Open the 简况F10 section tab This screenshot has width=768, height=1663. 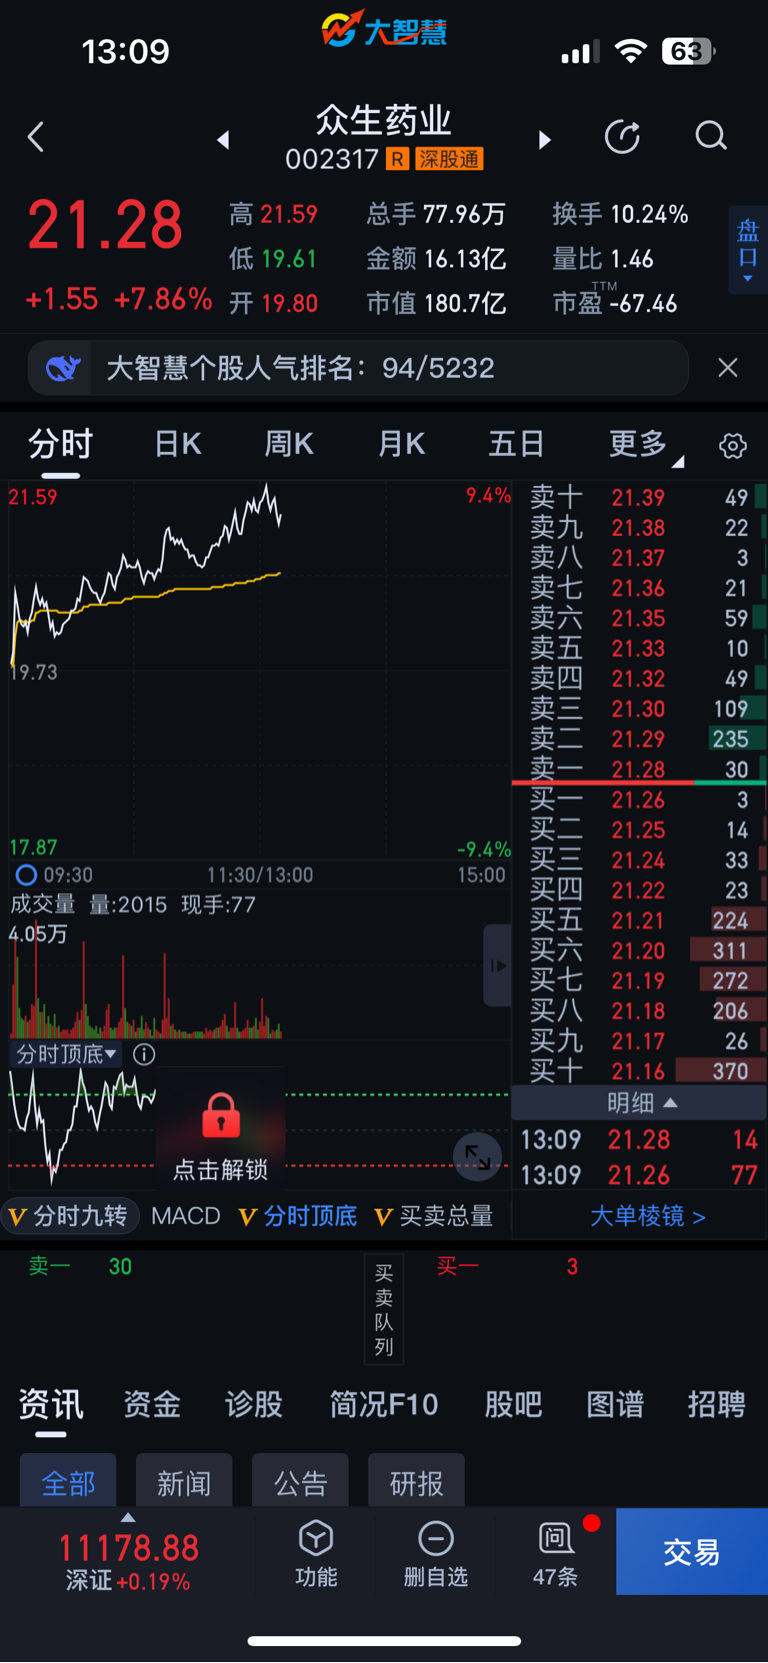point(384,1404)
